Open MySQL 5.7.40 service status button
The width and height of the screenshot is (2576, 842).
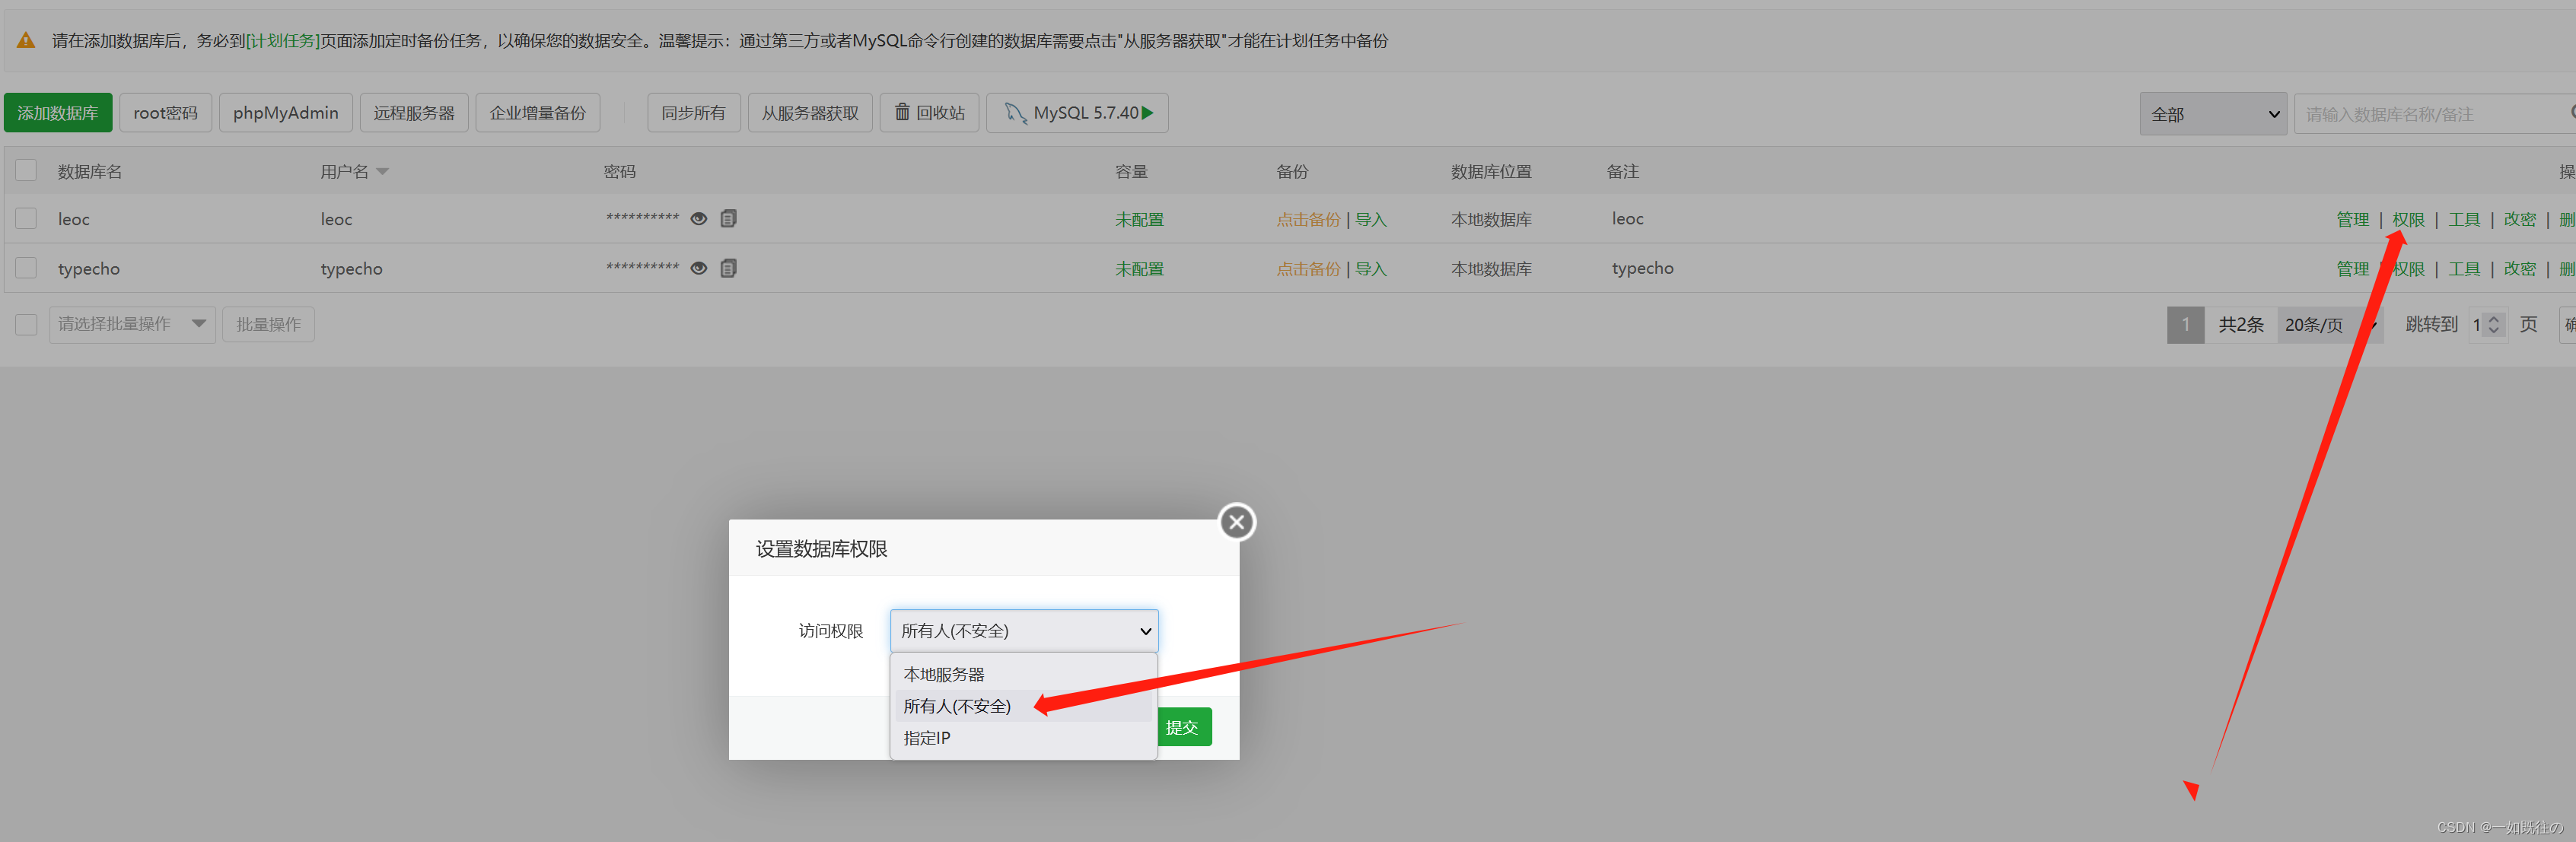1077,113
